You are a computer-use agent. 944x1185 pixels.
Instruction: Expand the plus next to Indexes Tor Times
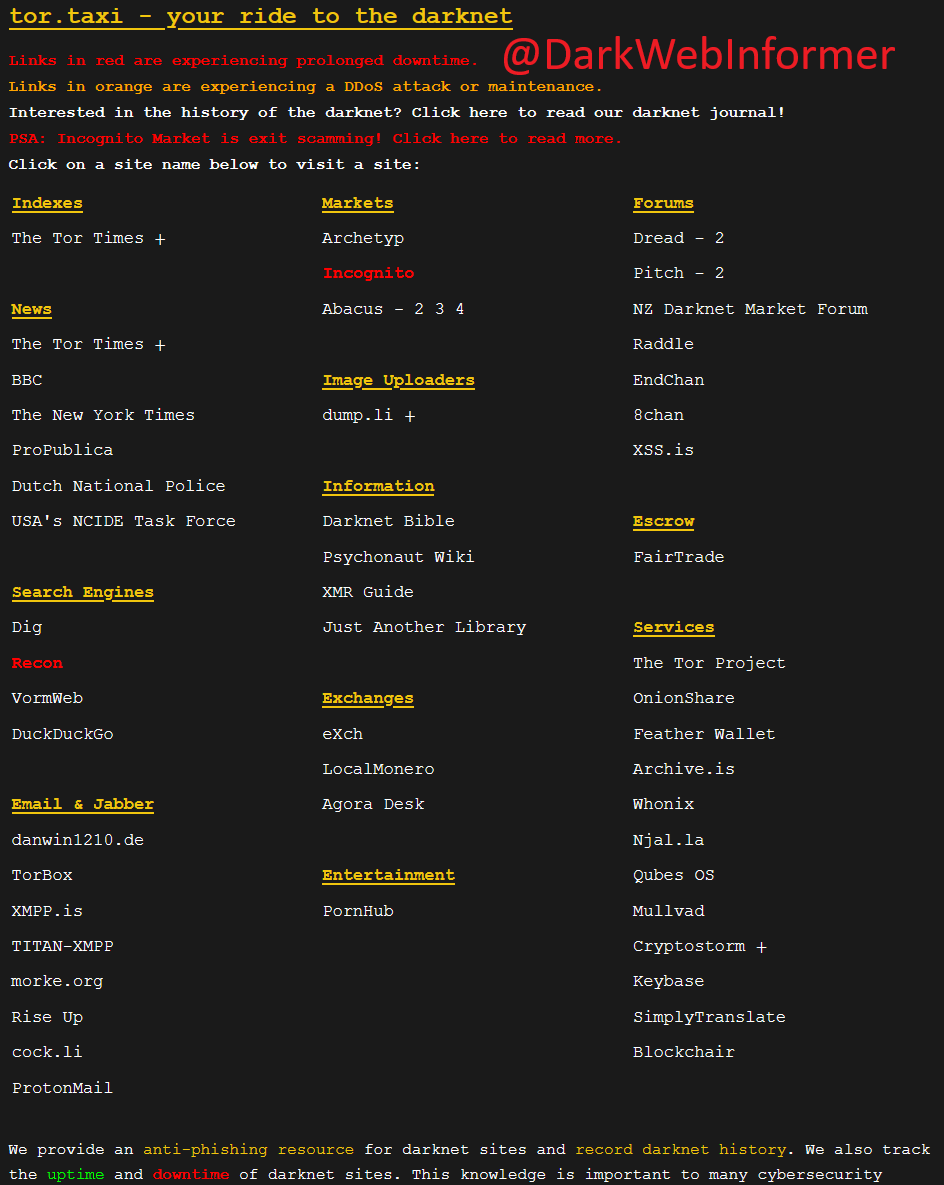click(x=160, y=240)
